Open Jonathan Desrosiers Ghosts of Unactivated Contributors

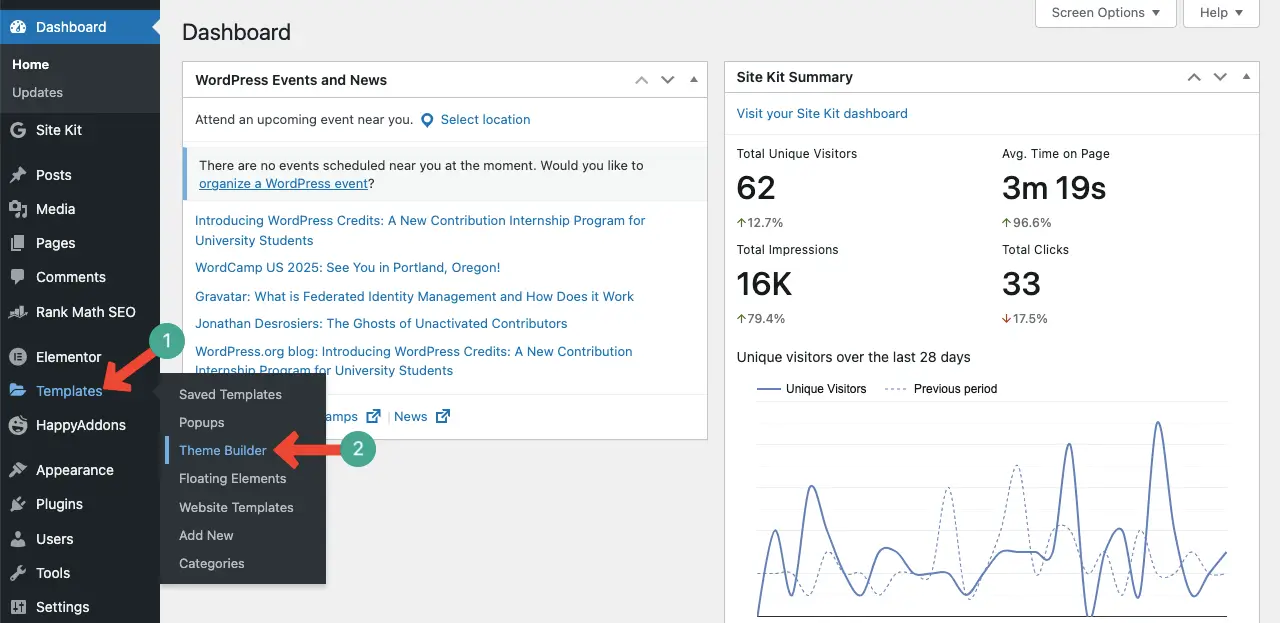tap(381, 323)
